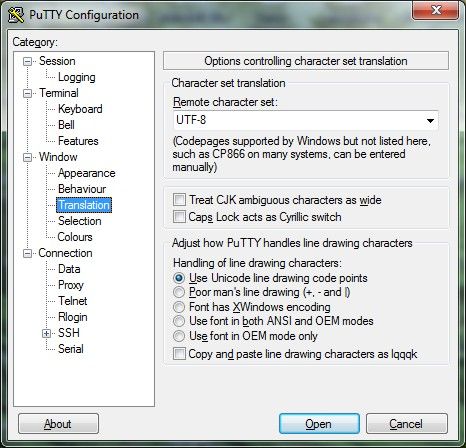The image size is (466, 448).
Task: Select the Keyboard category
Action: pos(80,109)
